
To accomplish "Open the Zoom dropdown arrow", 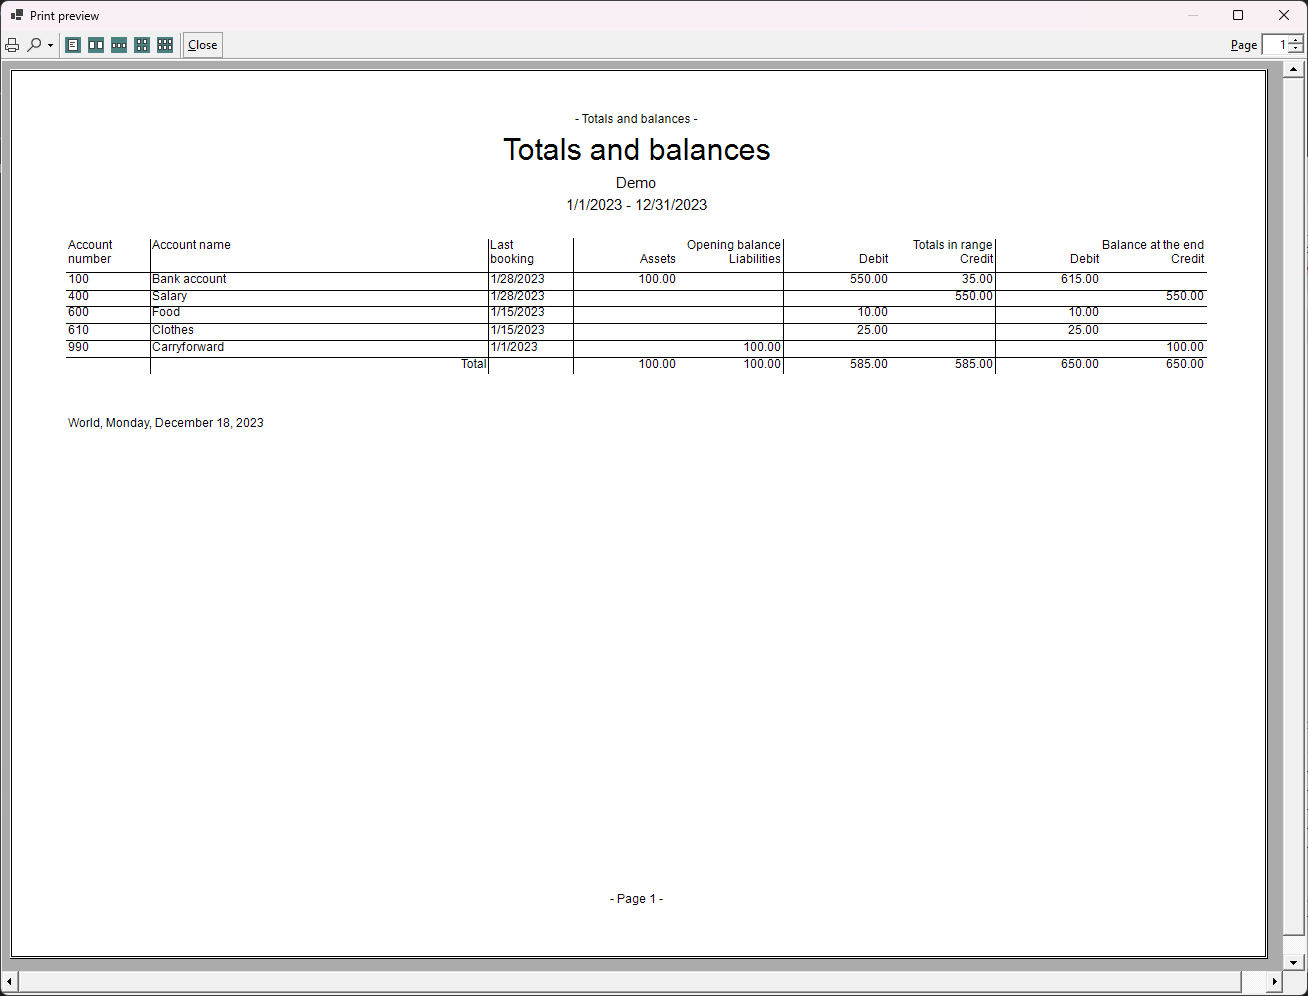I will (x=50, y=45).
